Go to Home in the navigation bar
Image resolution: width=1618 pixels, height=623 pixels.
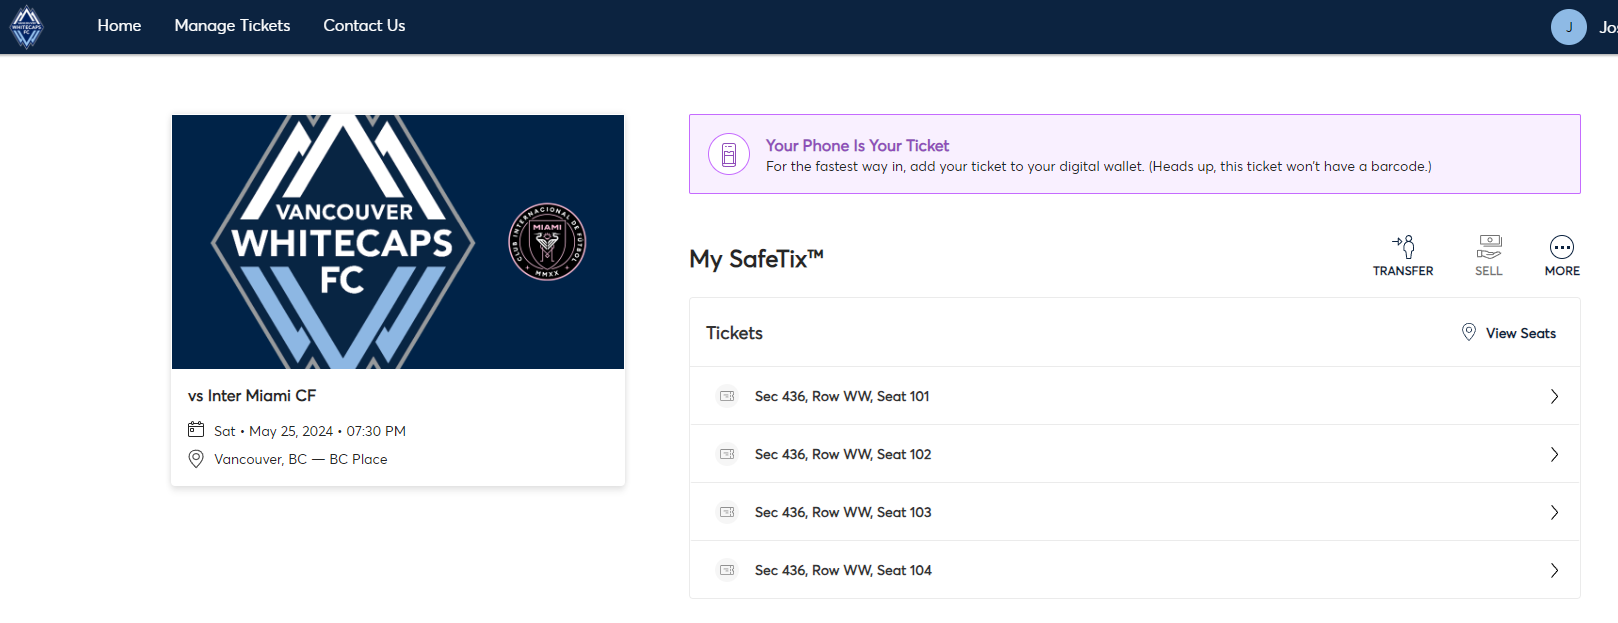click(119, 26)
